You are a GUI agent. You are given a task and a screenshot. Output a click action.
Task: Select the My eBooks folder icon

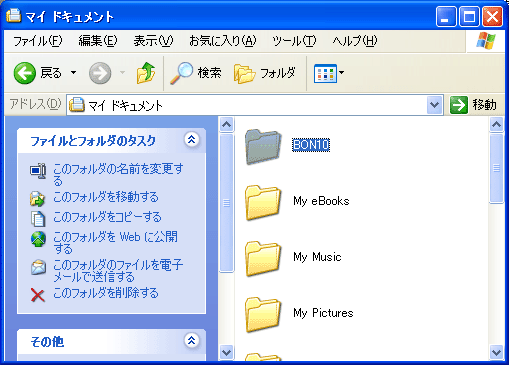tap(263, 203)
